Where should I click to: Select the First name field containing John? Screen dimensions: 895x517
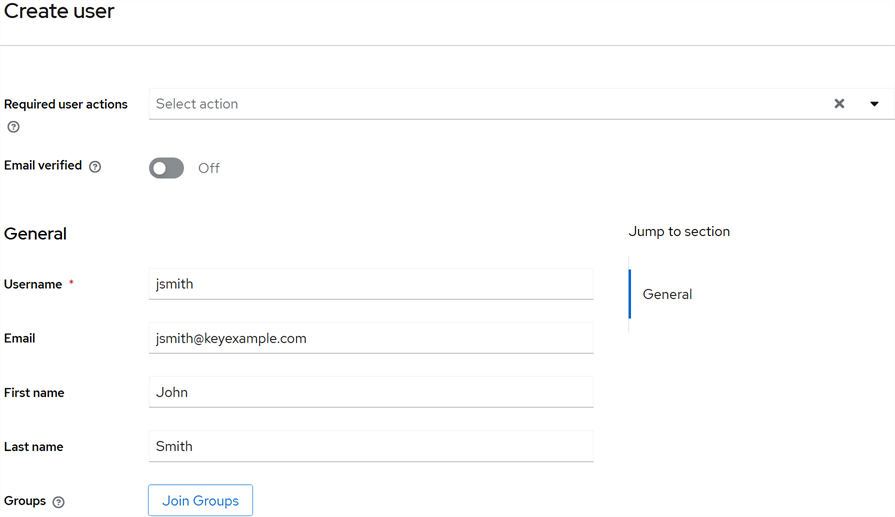(x=370, y=392)
